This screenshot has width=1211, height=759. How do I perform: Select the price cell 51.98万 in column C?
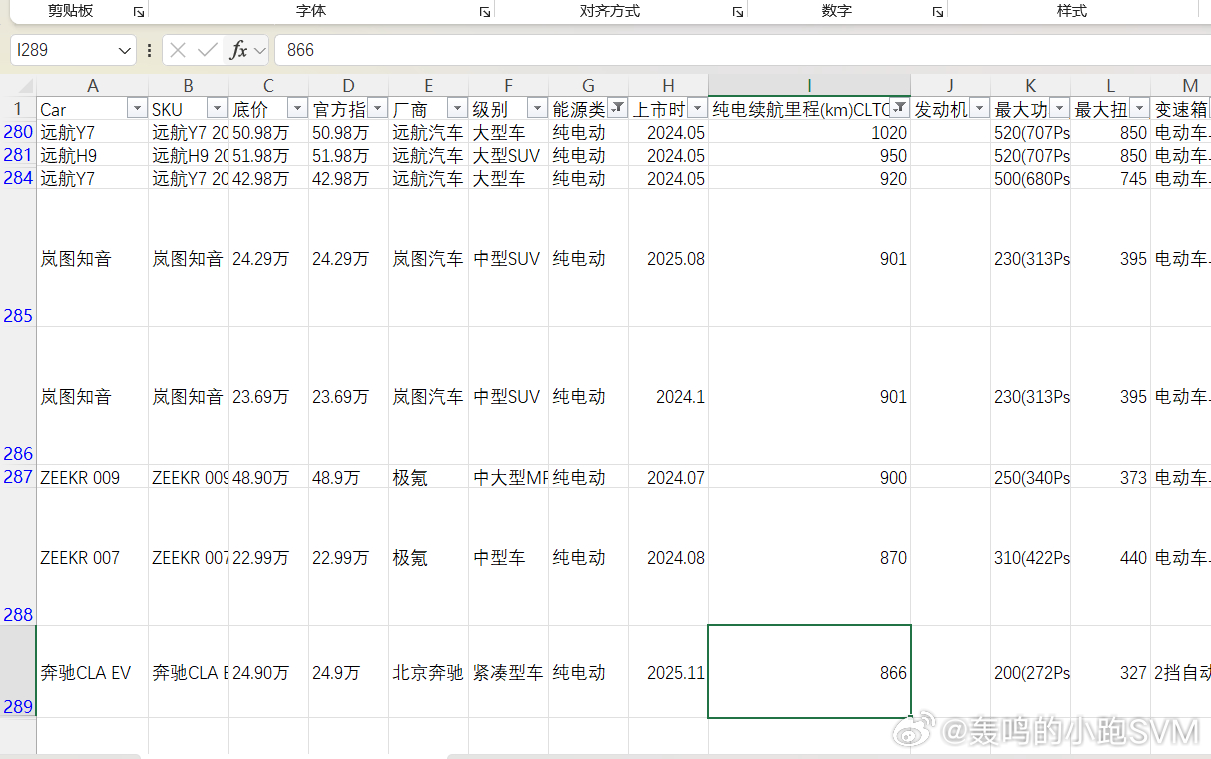pos(268,155)
